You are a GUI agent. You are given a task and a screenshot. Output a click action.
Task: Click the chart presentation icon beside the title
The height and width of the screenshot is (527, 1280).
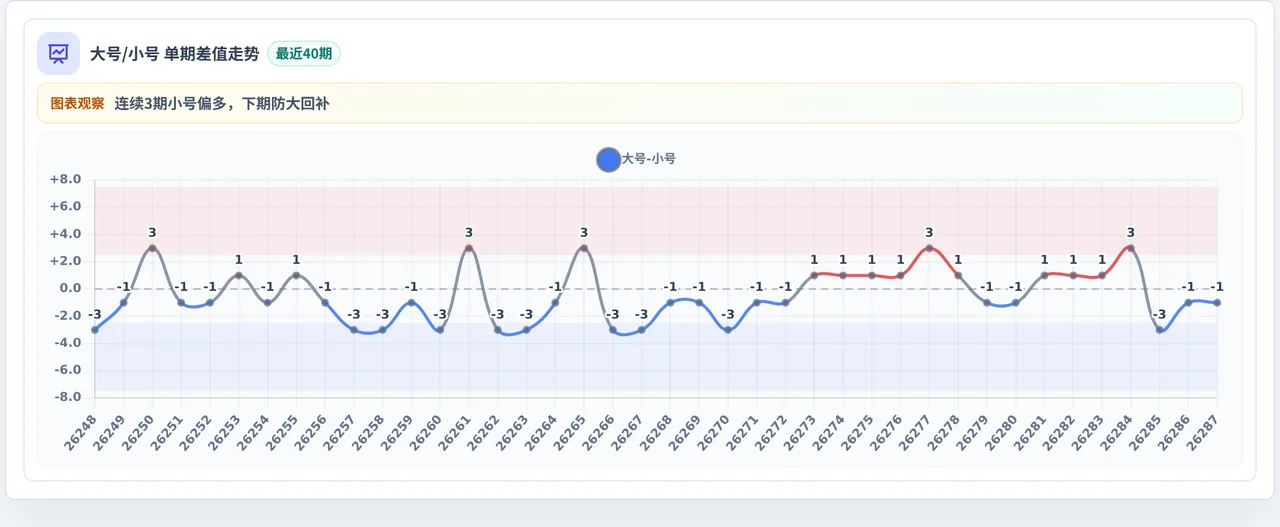click(x=58, y=53)
